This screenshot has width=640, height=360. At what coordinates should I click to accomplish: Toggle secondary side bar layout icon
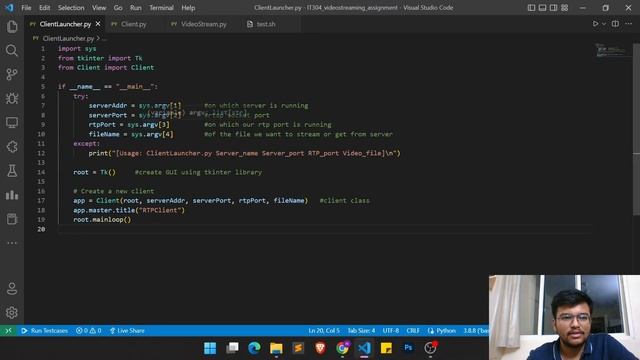coord(553,8)
